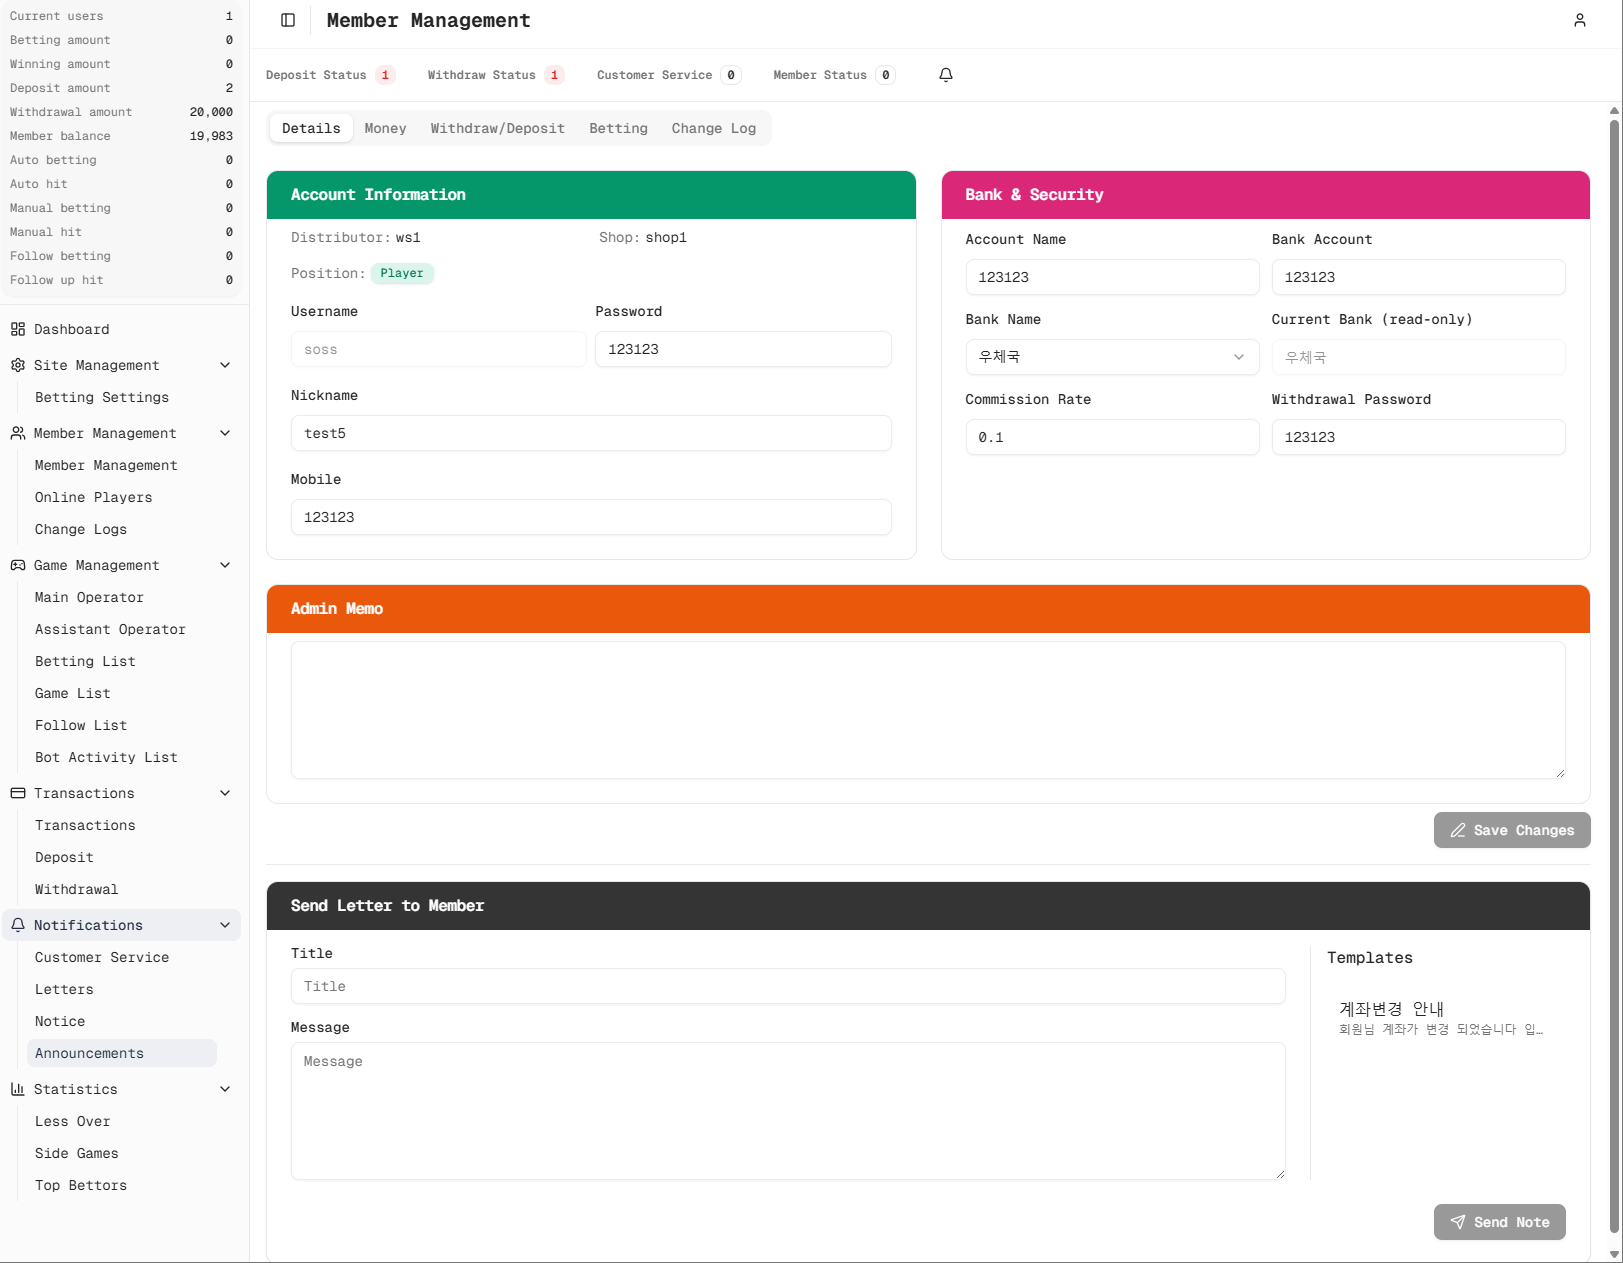Open the Bank Name dropdown
The width and height of the screenshot is (1623, 1263).
[x=1111, y=357]
